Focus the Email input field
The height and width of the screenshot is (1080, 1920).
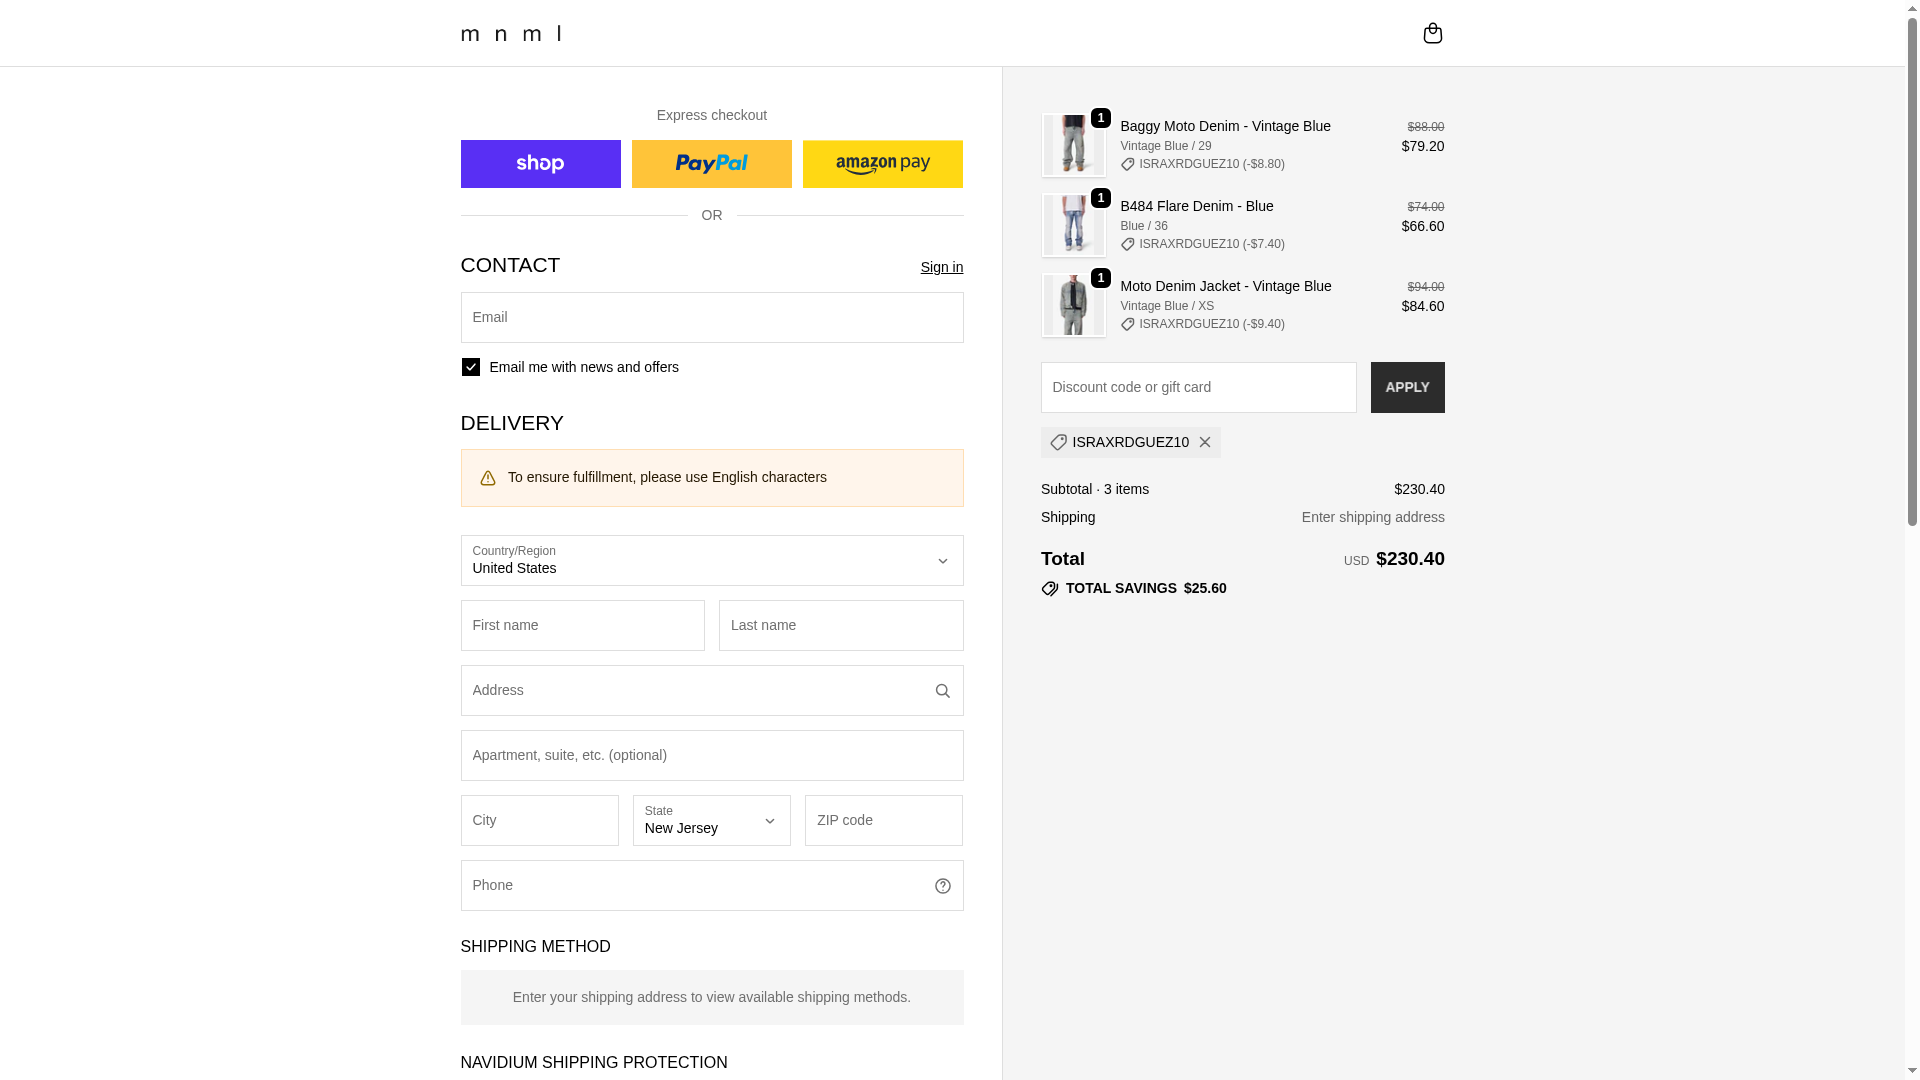711,317
